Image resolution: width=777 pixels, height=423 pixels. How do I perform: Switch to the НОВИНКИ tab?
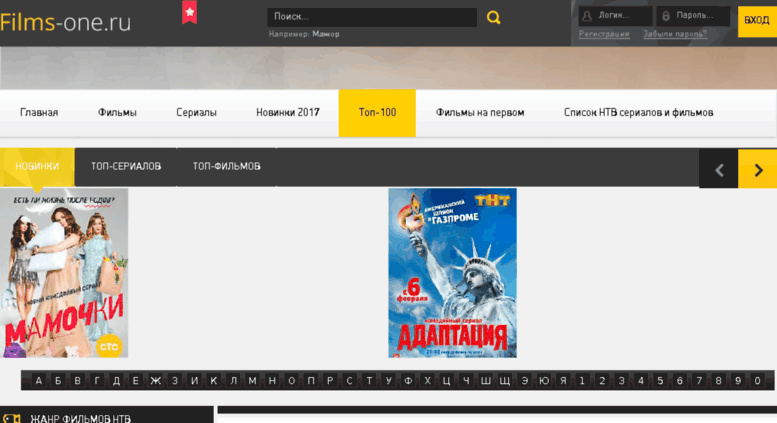click(x=37, y=166)
